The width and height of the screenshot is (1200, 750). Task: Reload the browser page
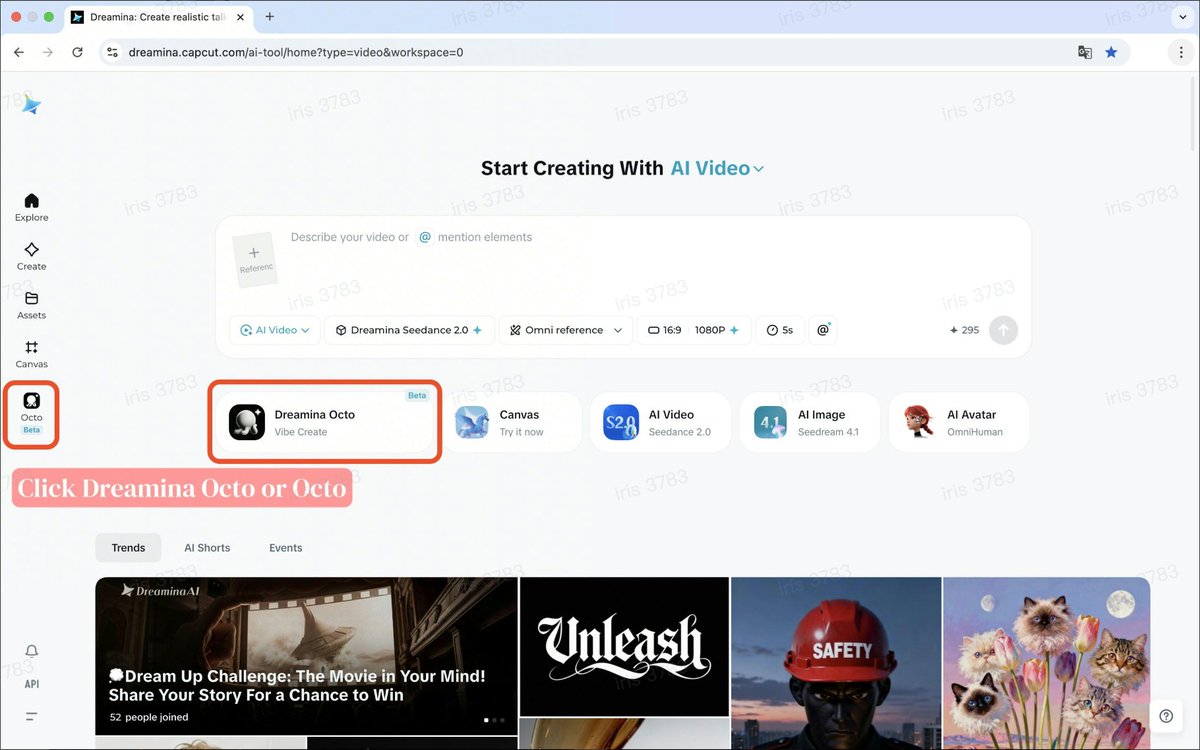pyautogui.click(x=77, y=52)
